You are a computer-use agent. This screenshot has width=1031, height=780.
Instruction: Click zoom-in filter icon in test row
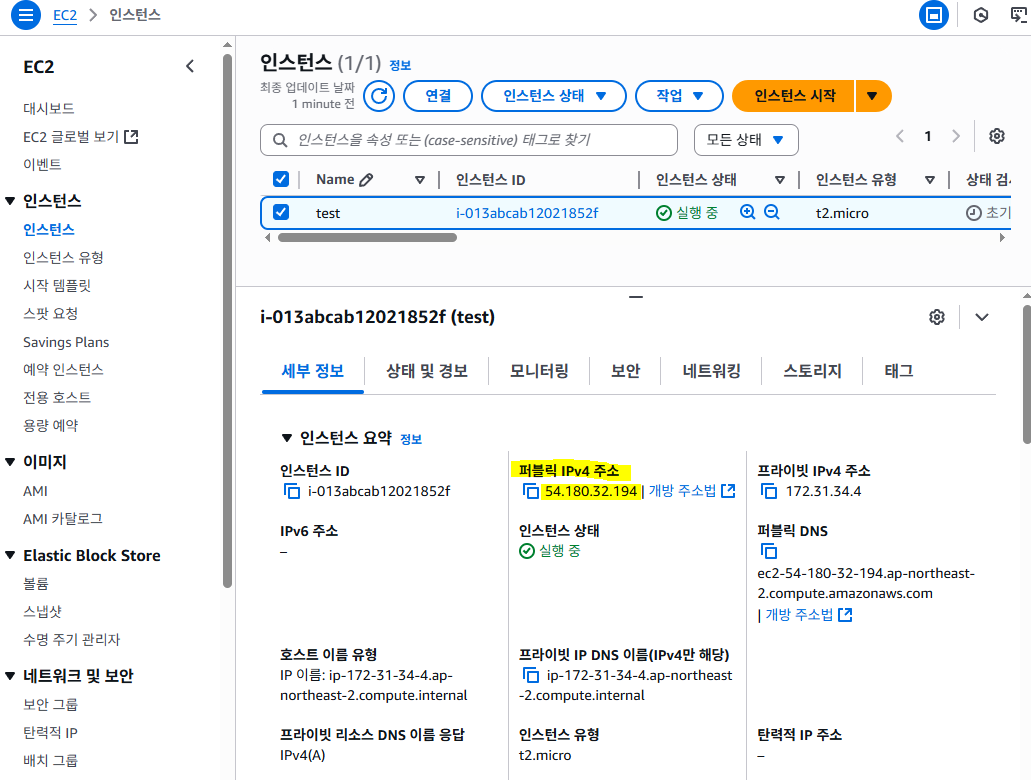pos(747,212)
